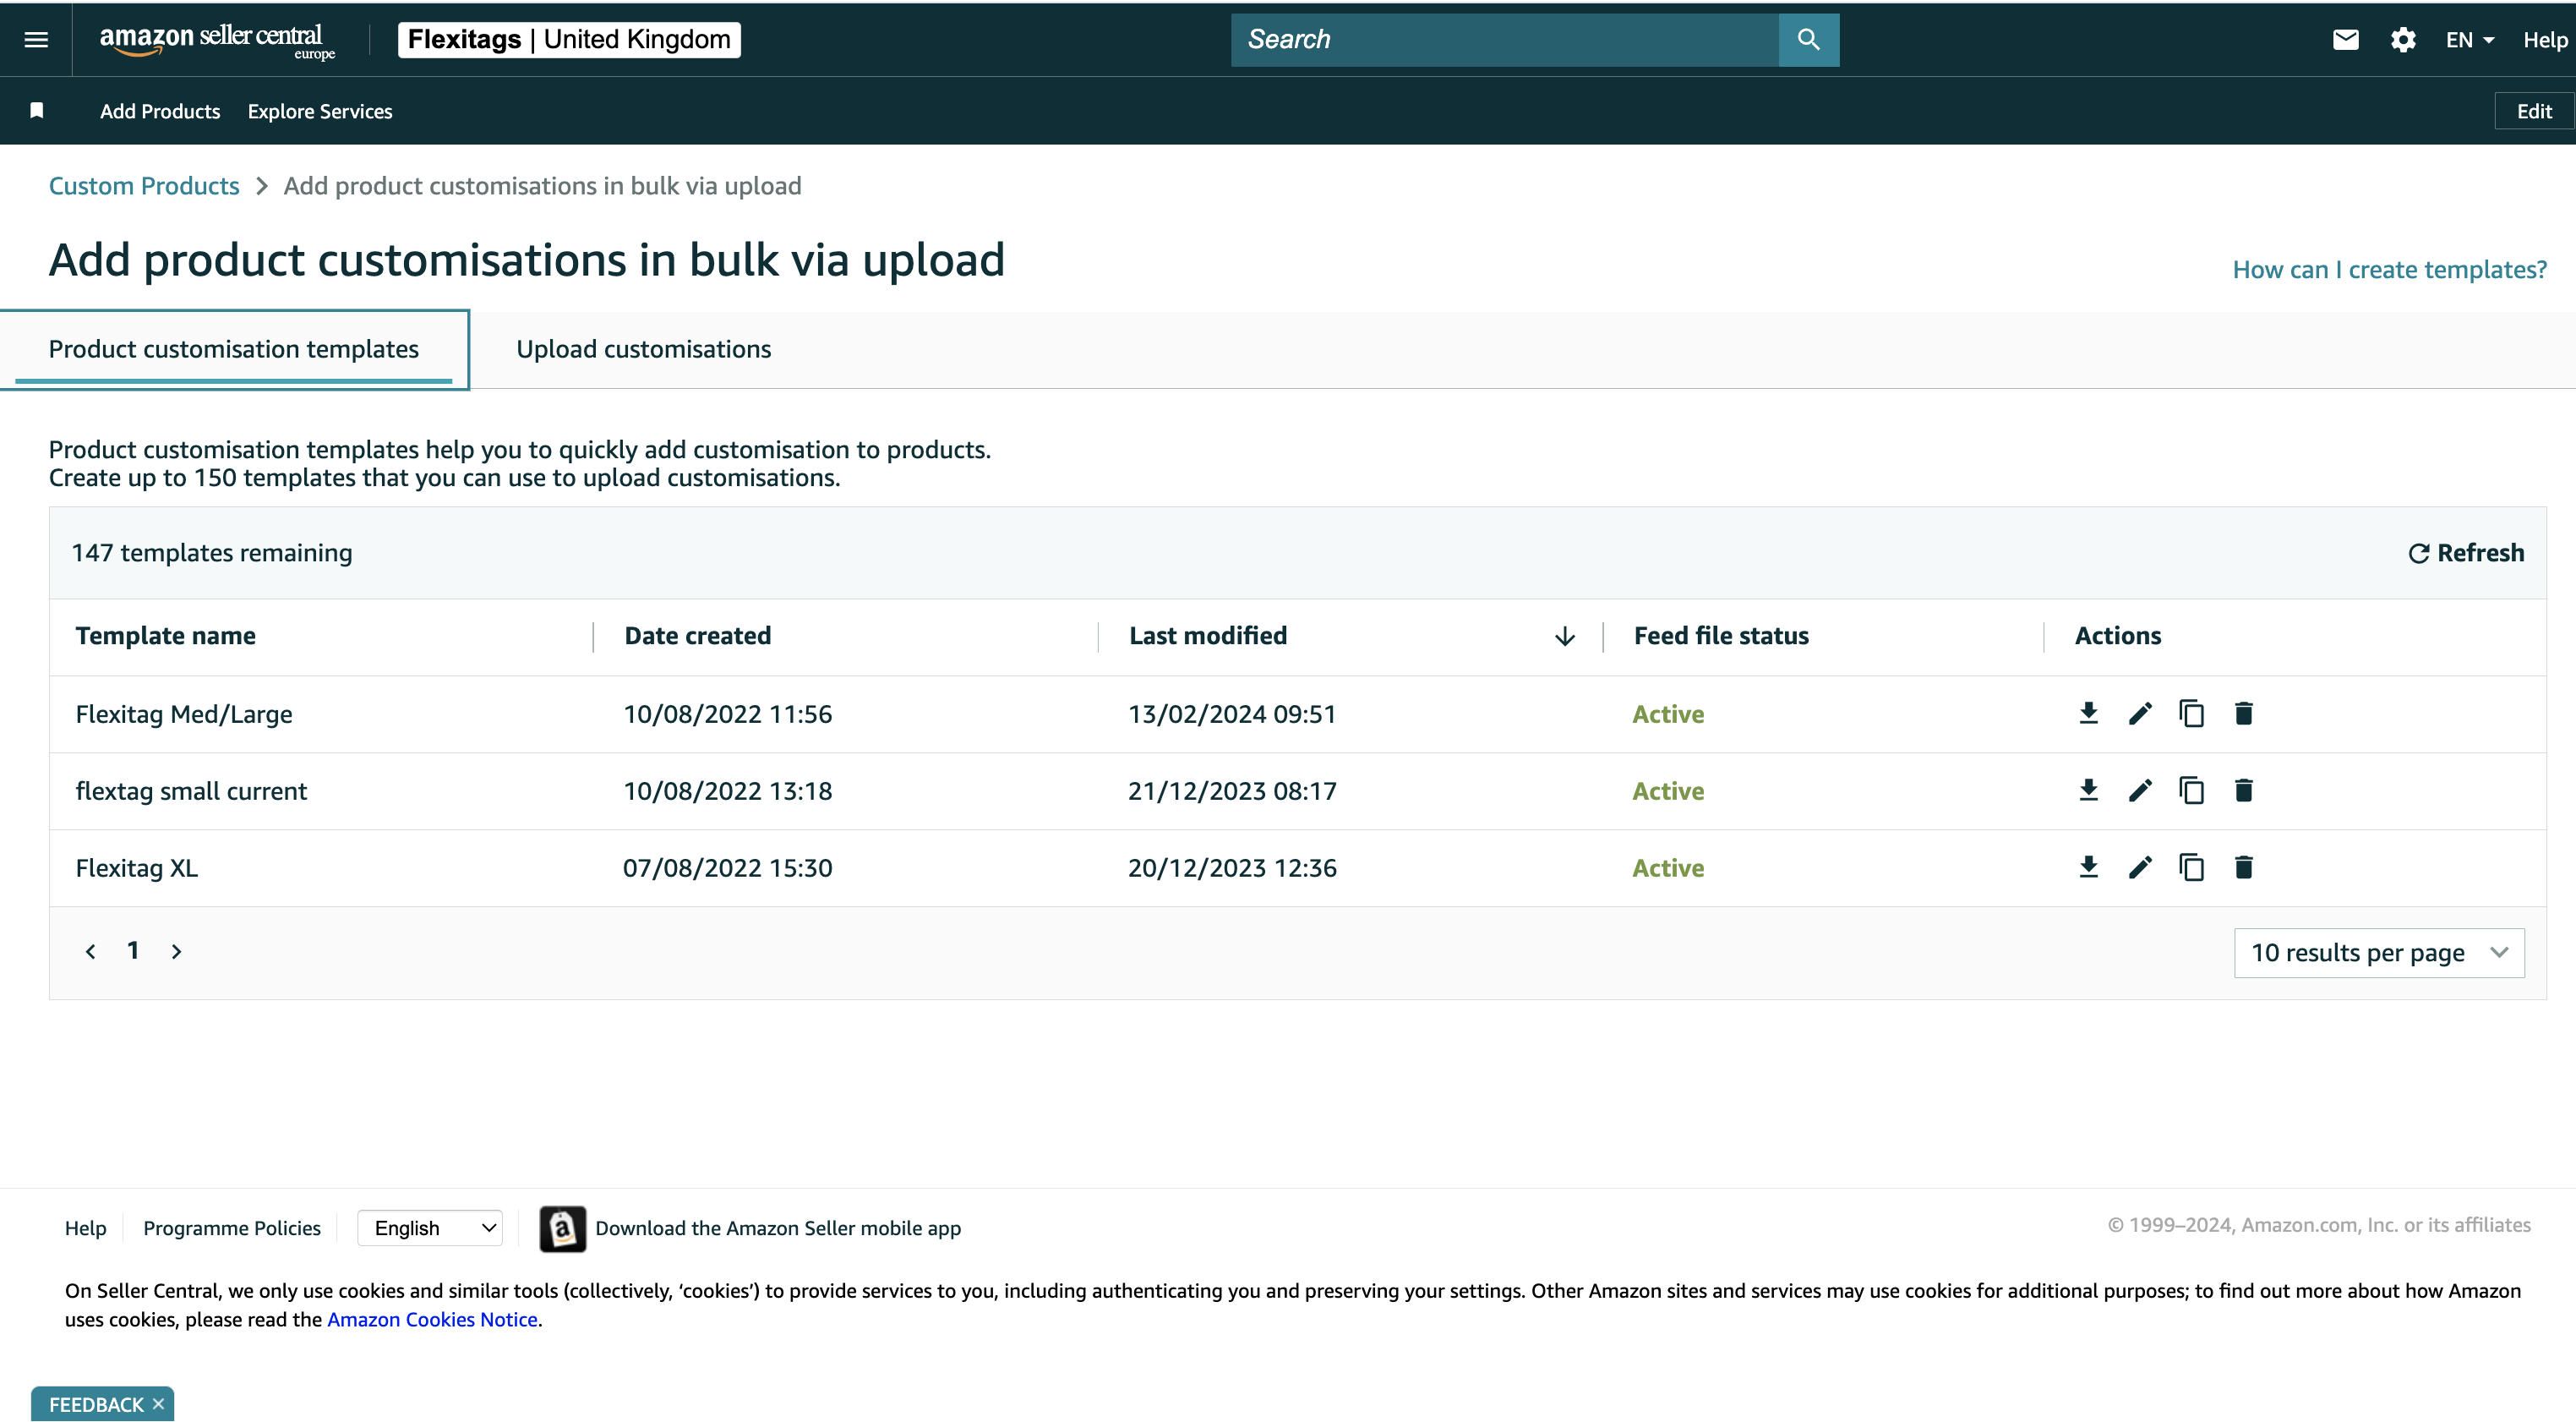
Task: Delete the Flexitag XL template
Action: [2243, 867]
